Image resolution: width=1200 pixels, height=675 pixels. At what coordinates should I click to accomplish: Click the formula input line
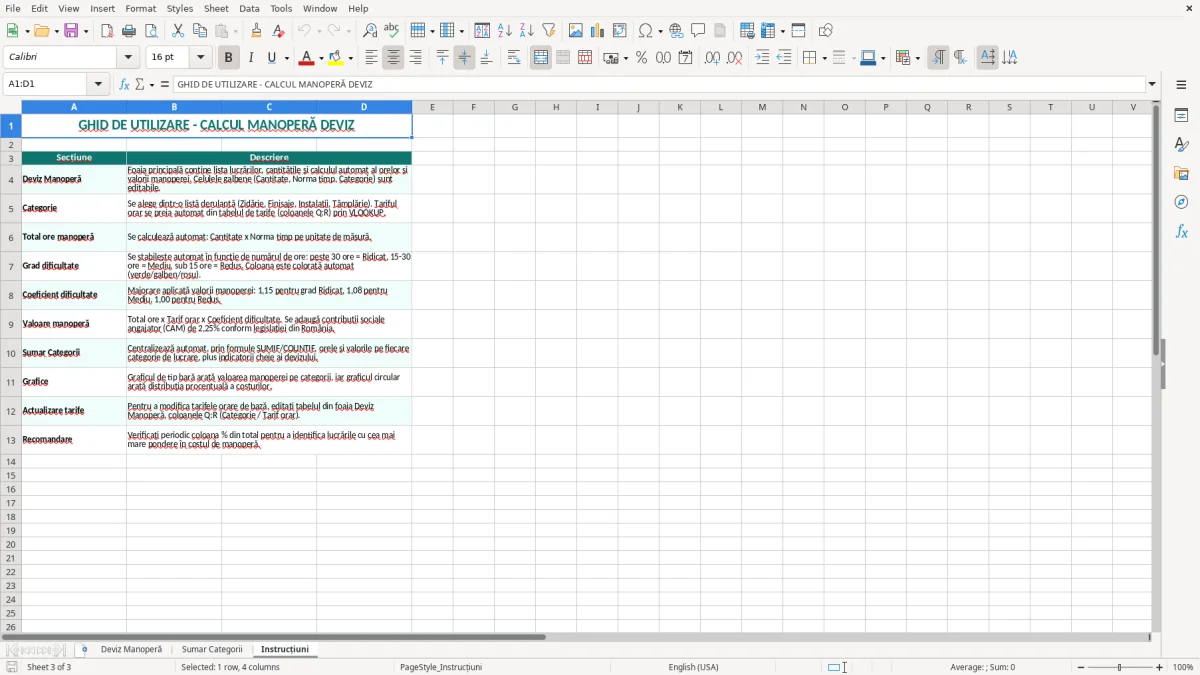tap(659, 84)
